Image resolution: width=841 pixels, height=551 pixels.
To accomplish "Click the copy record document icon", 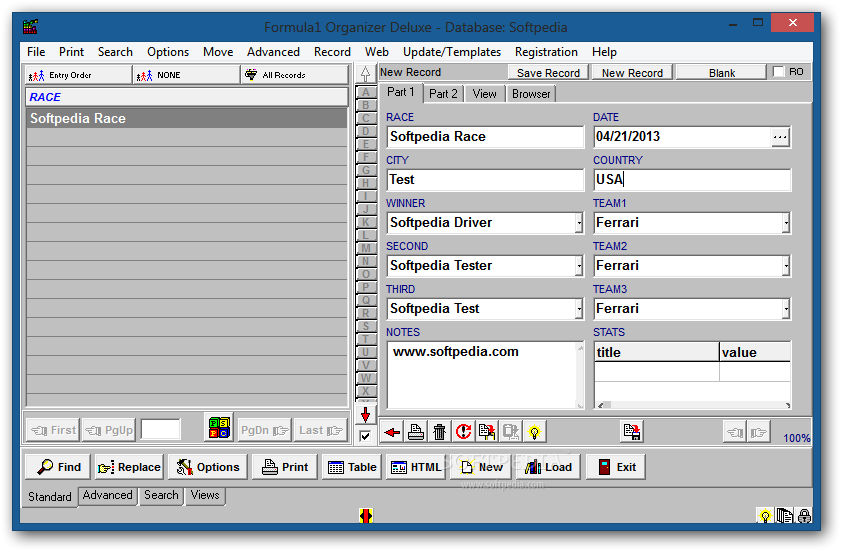I will [487, 432].
